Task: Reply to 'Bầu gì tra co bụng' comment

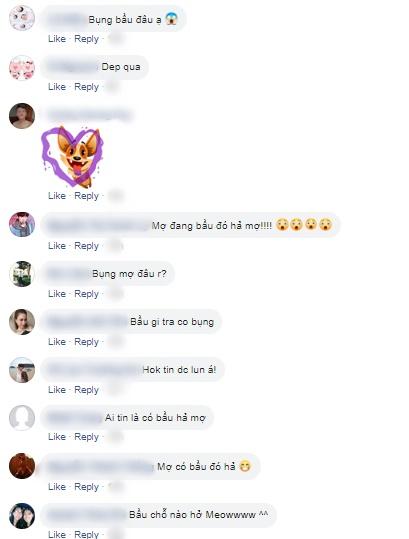Action: [x=87, y=342]
